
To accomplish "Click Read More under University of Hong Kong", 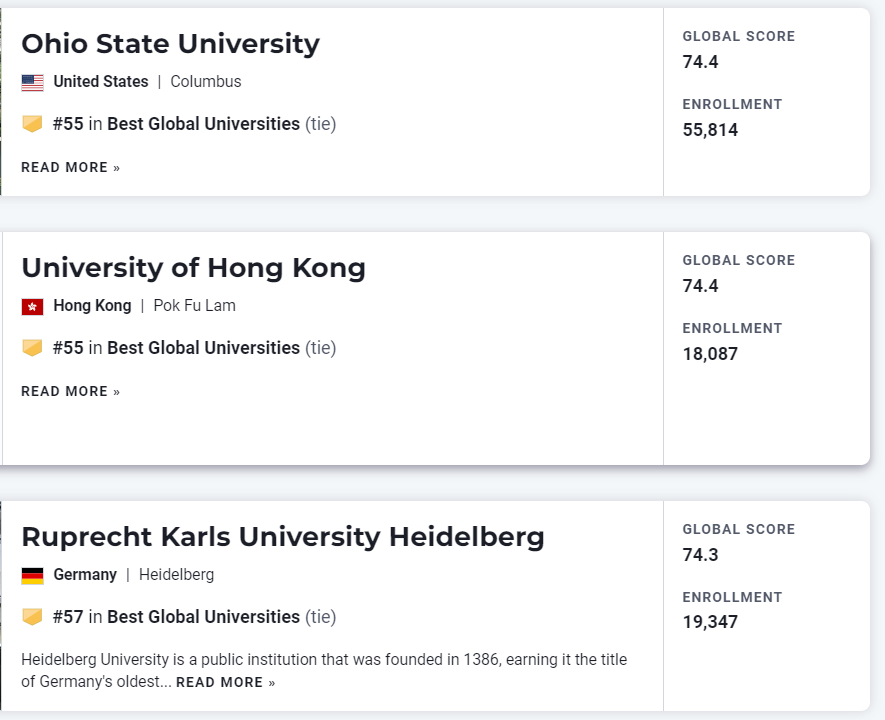I will 70,392.
